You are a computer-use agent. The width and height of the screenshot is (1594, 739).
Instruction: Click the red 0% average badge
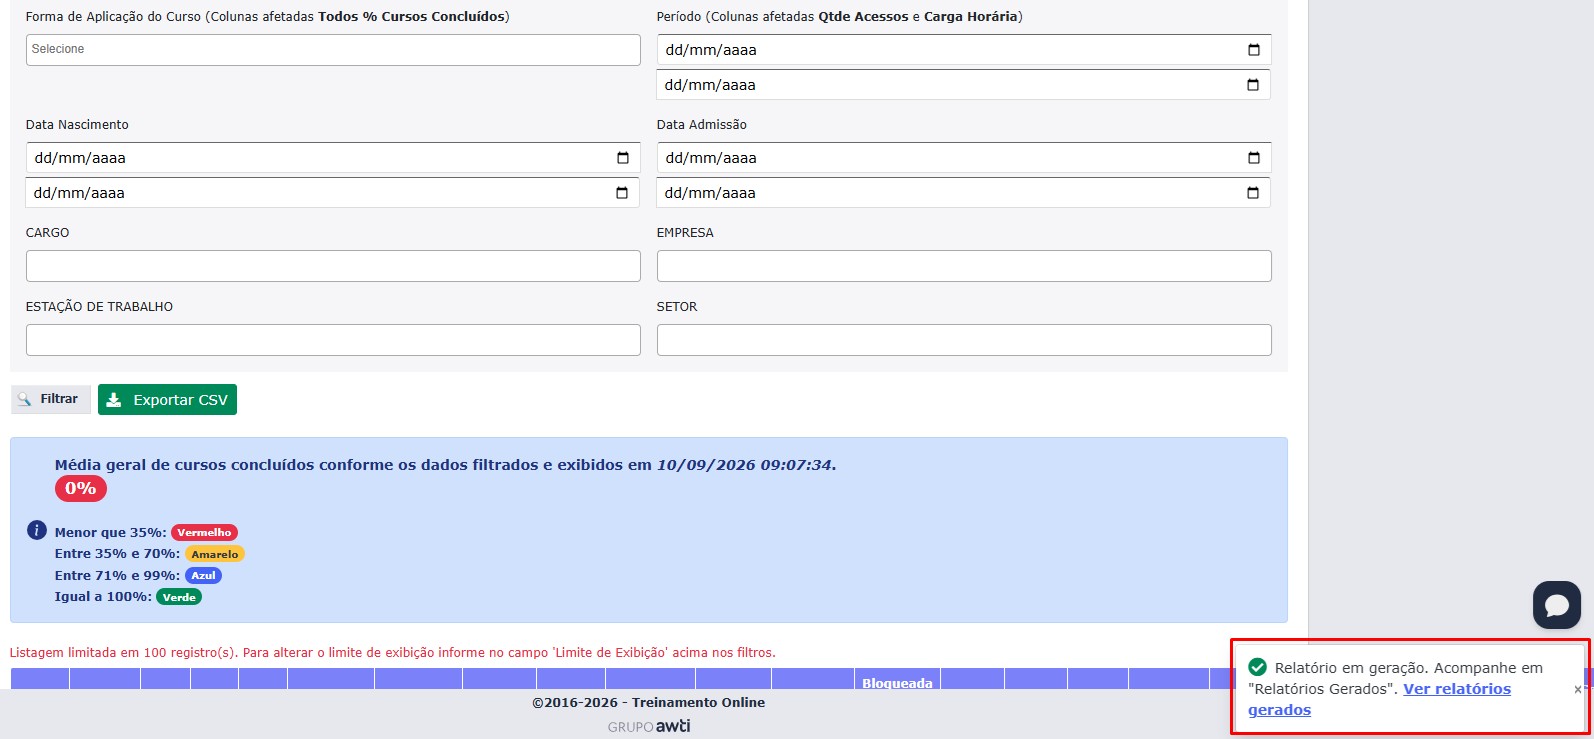81,489
